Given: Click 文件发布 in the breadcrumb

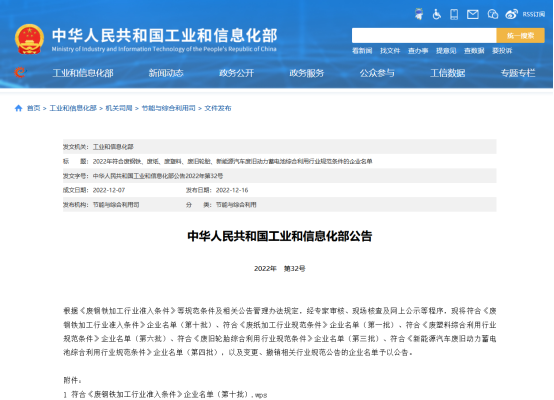Looking at the screenshot, I should [218, 108].
